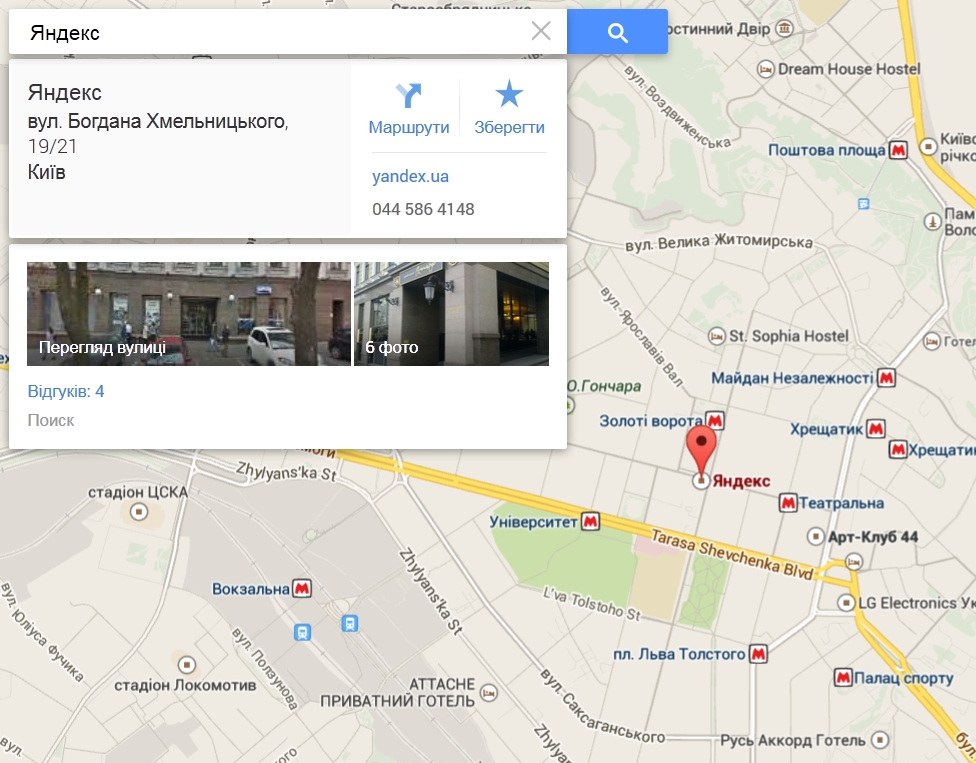Save place with Зберегти star icon
The height and width of the screenshot is (763, 976).
point(509,94)
